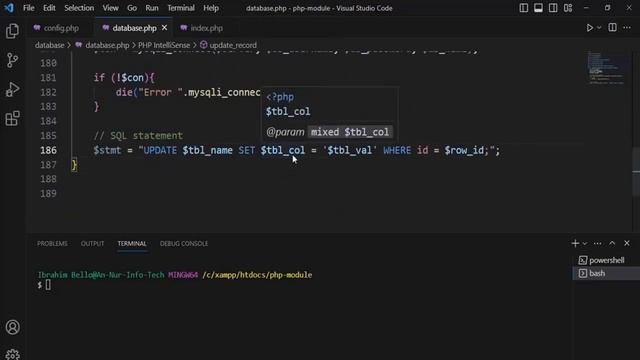Click the '// SQL statement' comment
This screenshot has height=360, width=640.
(138, 136)
